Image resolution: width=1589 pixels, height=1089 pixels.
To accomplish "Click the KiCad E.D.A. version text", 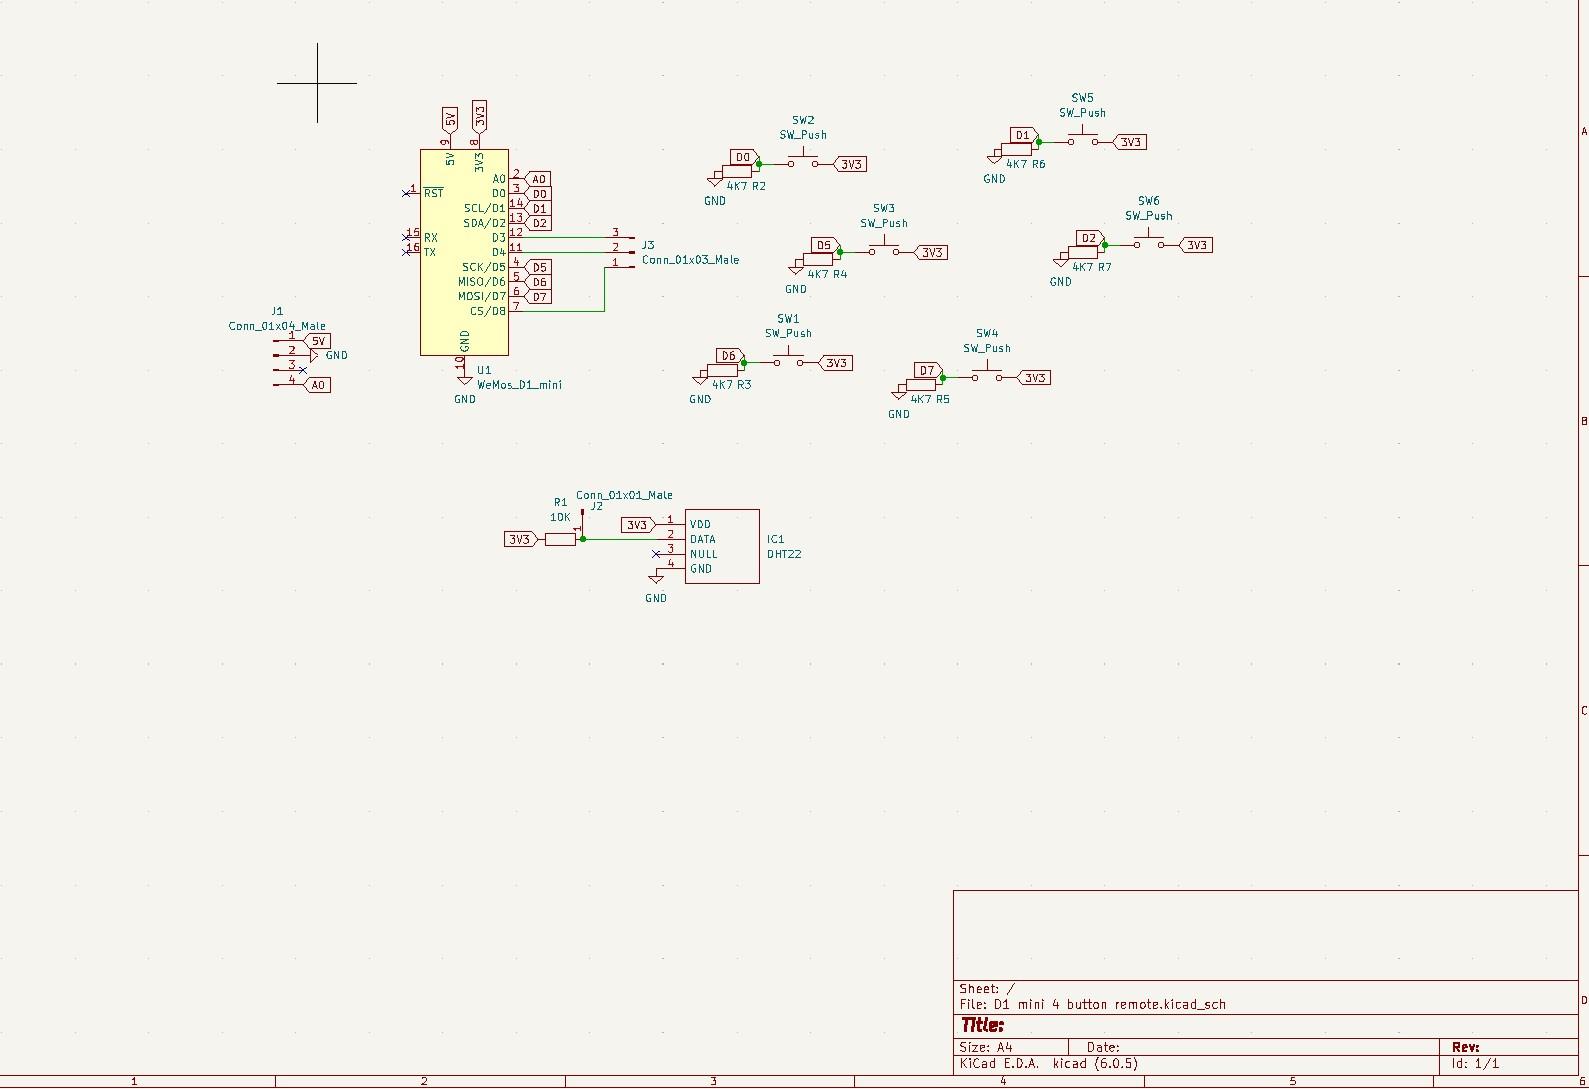I will [x=1048, y=1064].
